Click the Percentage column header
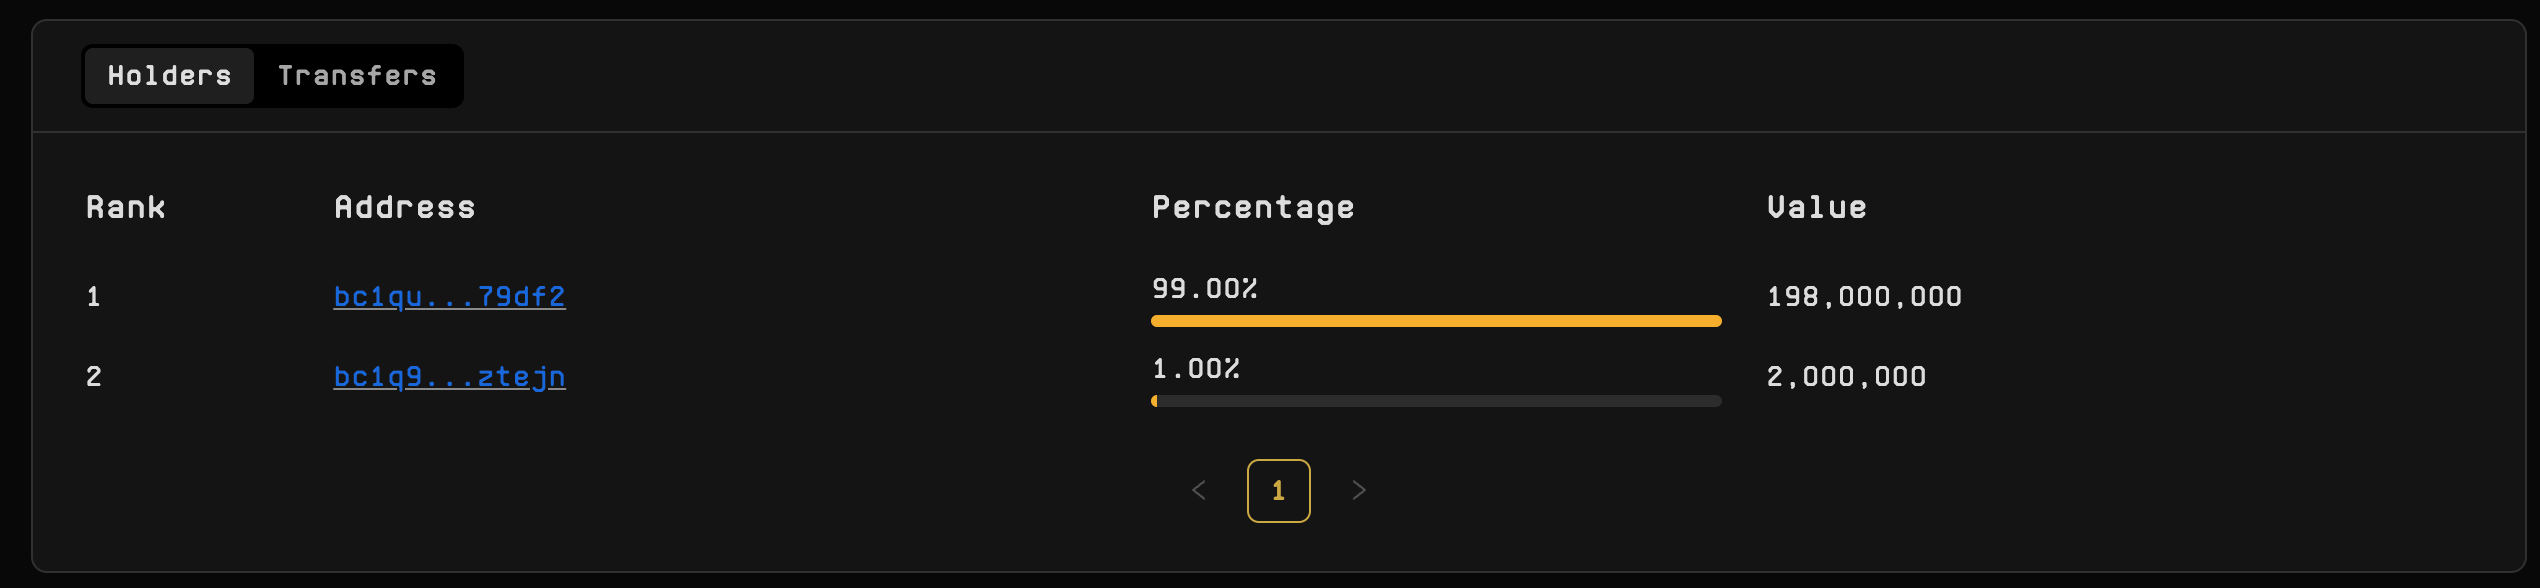2540x588 pixels. [1253, 207]
